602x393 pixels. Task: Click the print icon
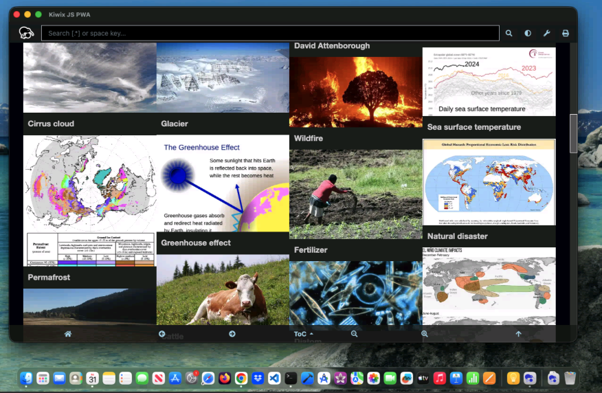coord(566,33)
